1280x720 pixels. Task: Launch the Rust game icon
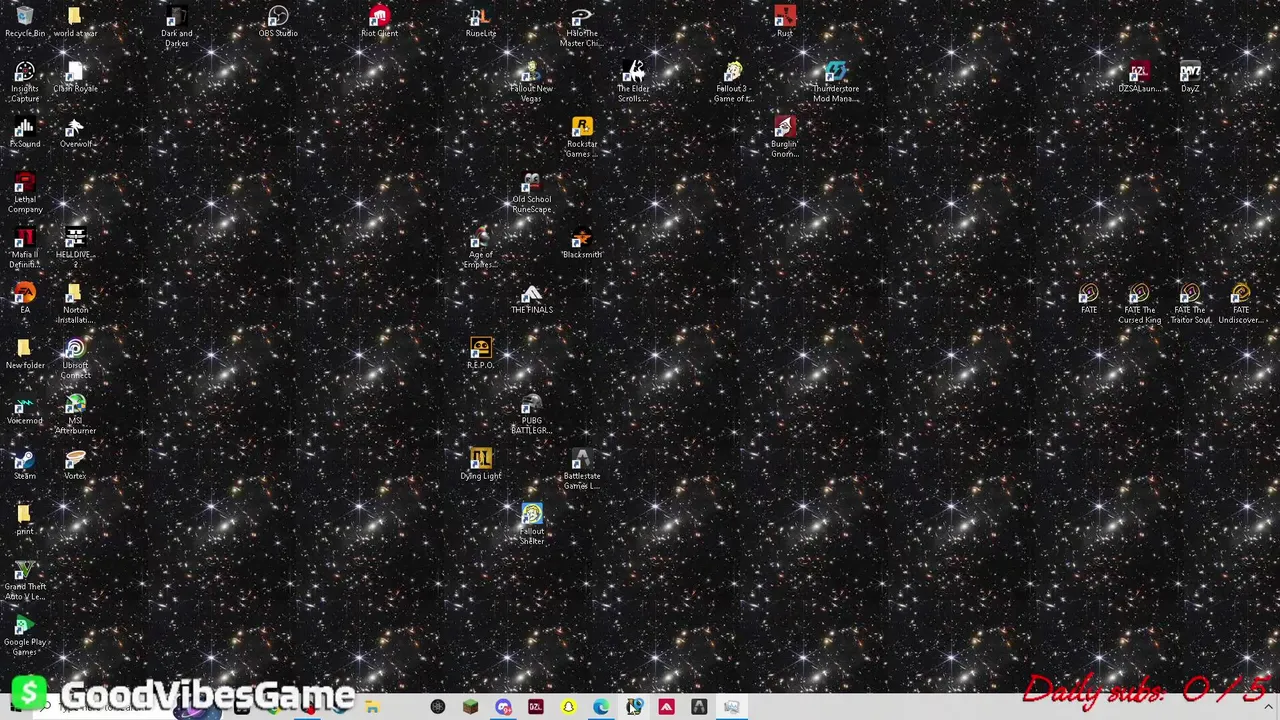click(x=785, y=21)
